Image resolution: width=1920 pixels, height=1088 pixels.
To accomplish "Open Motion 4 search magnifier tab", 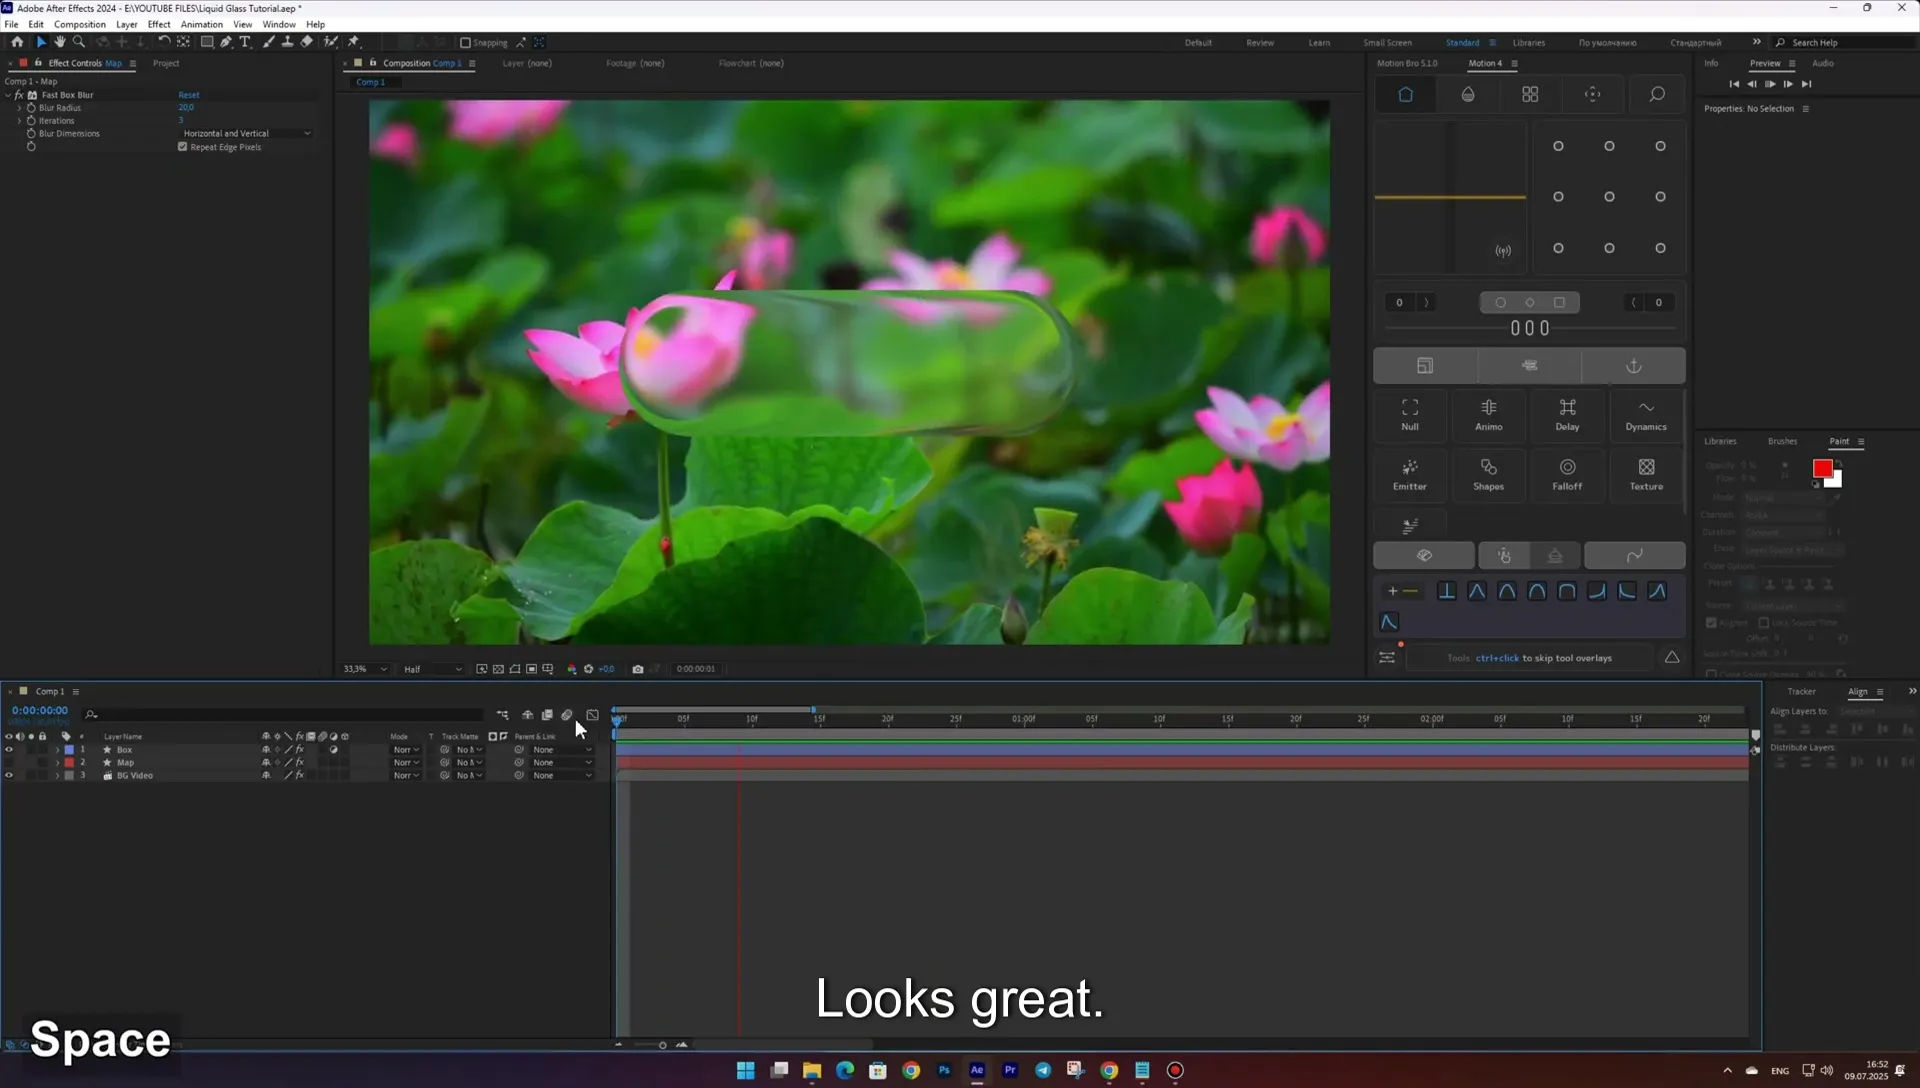I will click(1657, 94).
